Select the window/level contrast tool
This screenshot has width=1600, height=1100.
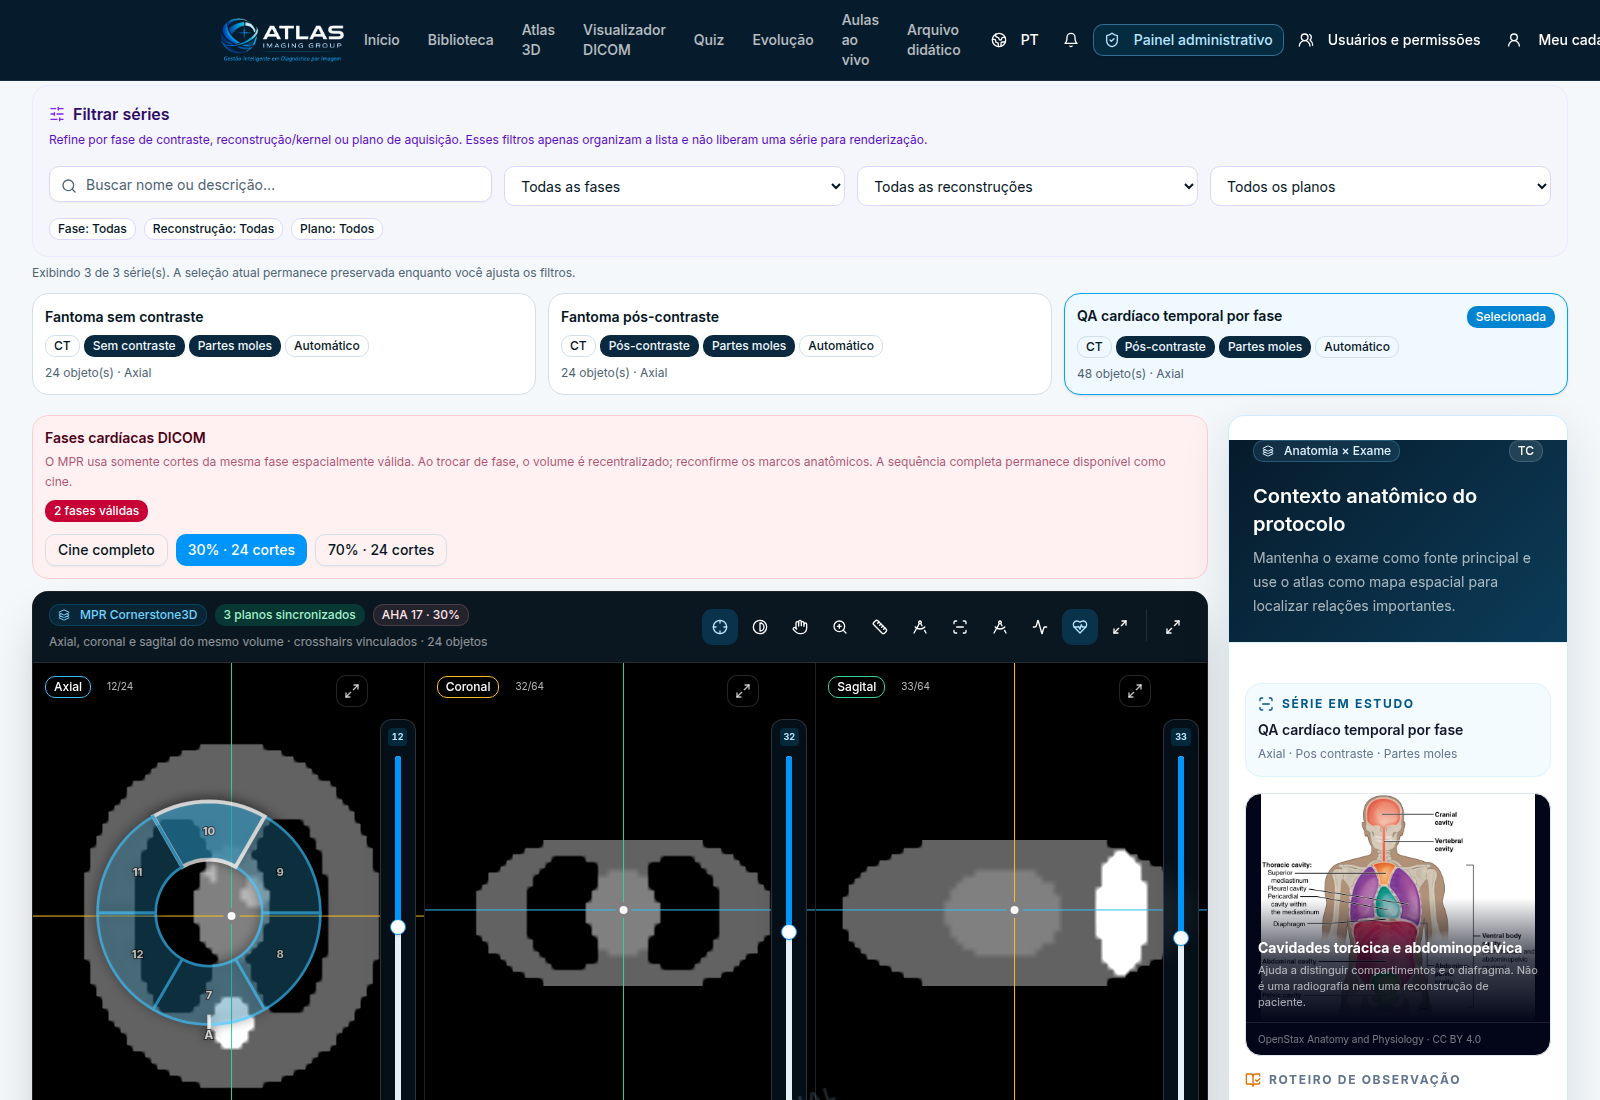pyautogui.click(x=760, y=627)
